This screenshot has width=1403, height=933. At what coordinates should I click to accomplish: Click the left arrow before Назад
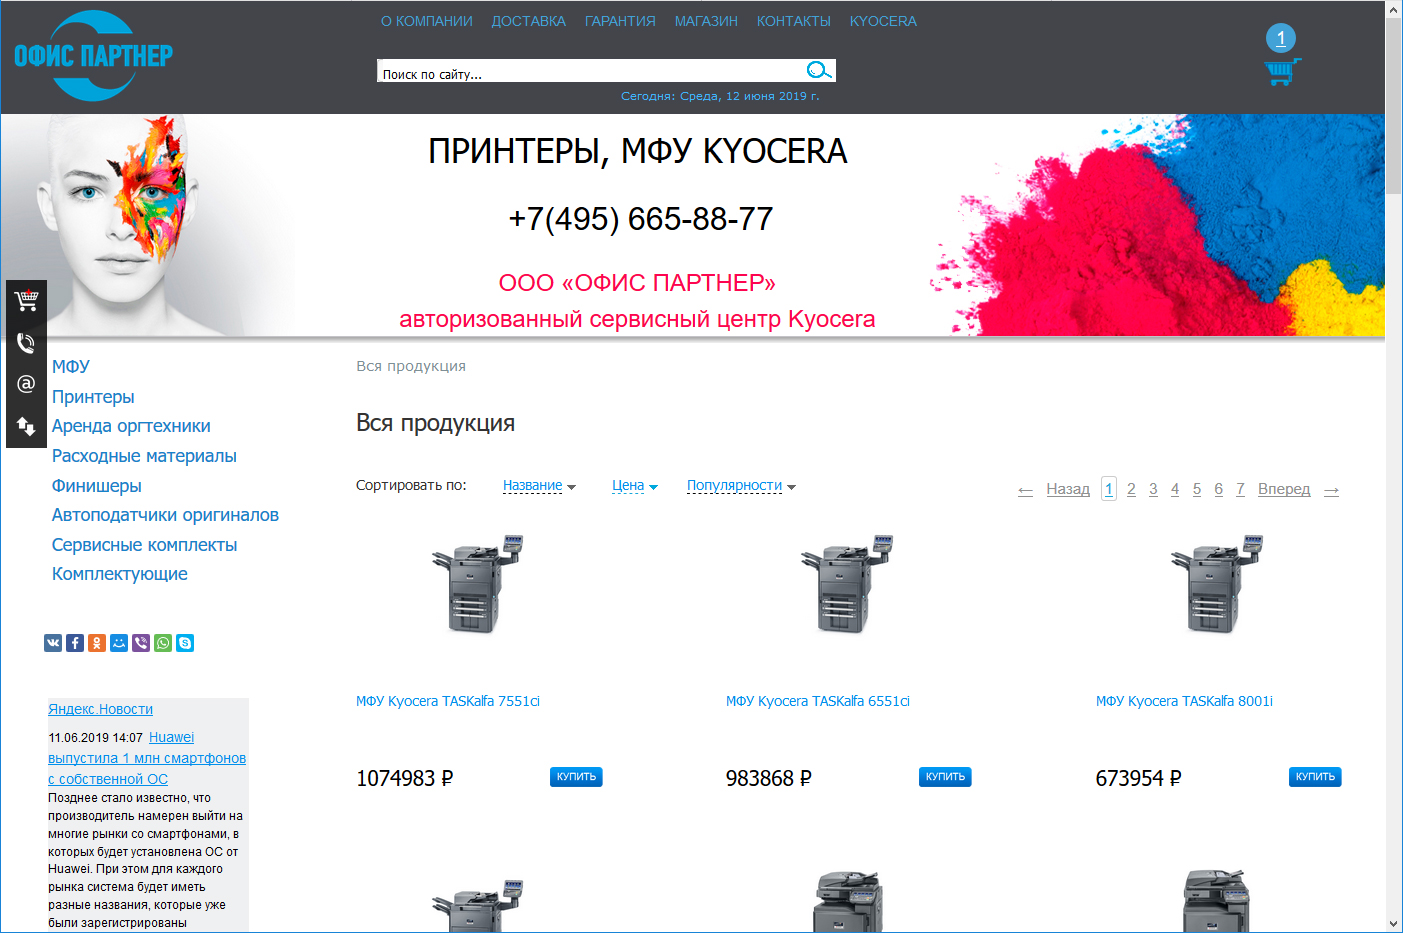(x=1025, y=490)
